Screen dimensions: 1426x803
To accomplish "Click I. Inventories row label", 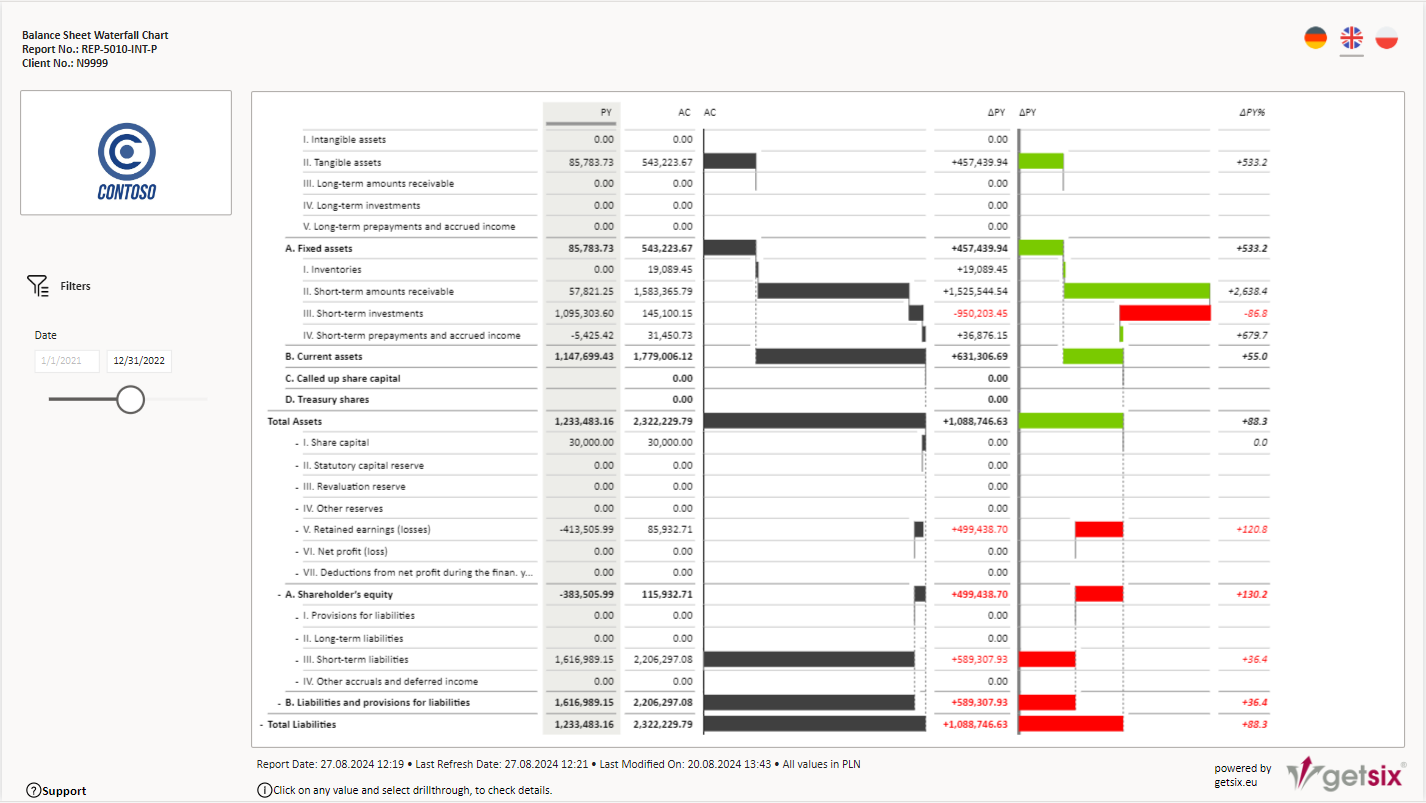I will (332, 269).
